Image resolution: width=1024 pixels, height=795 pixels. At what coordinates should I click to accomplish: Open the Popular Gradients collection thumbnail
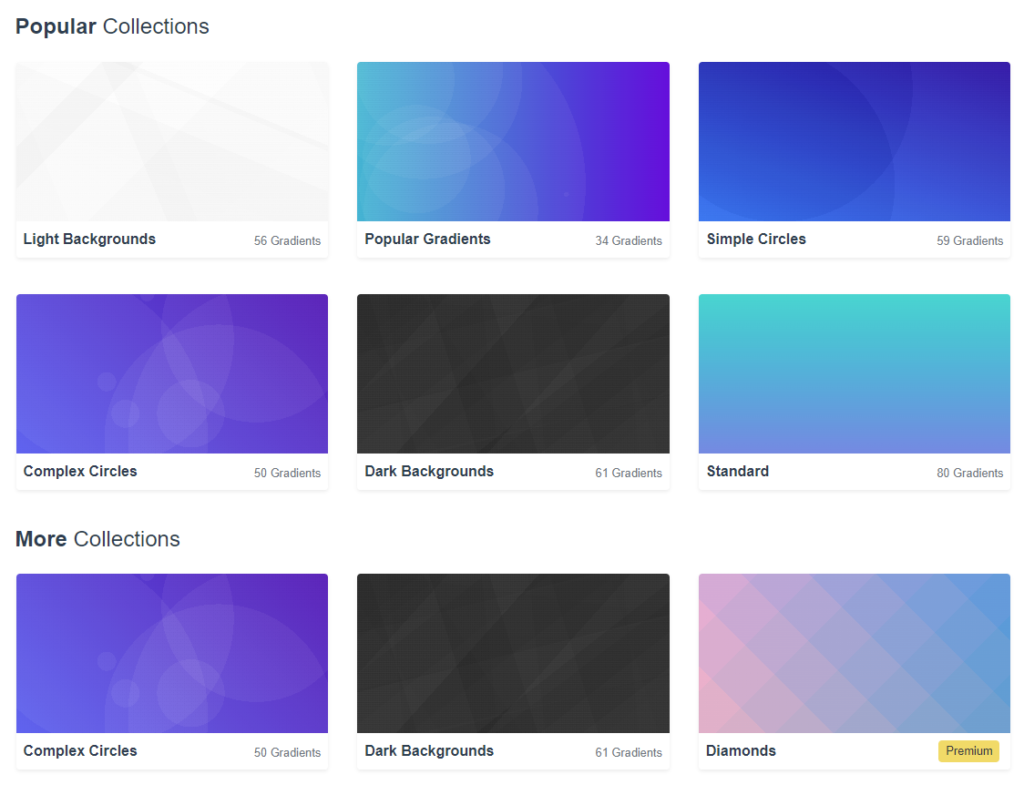tap(513, 140)
